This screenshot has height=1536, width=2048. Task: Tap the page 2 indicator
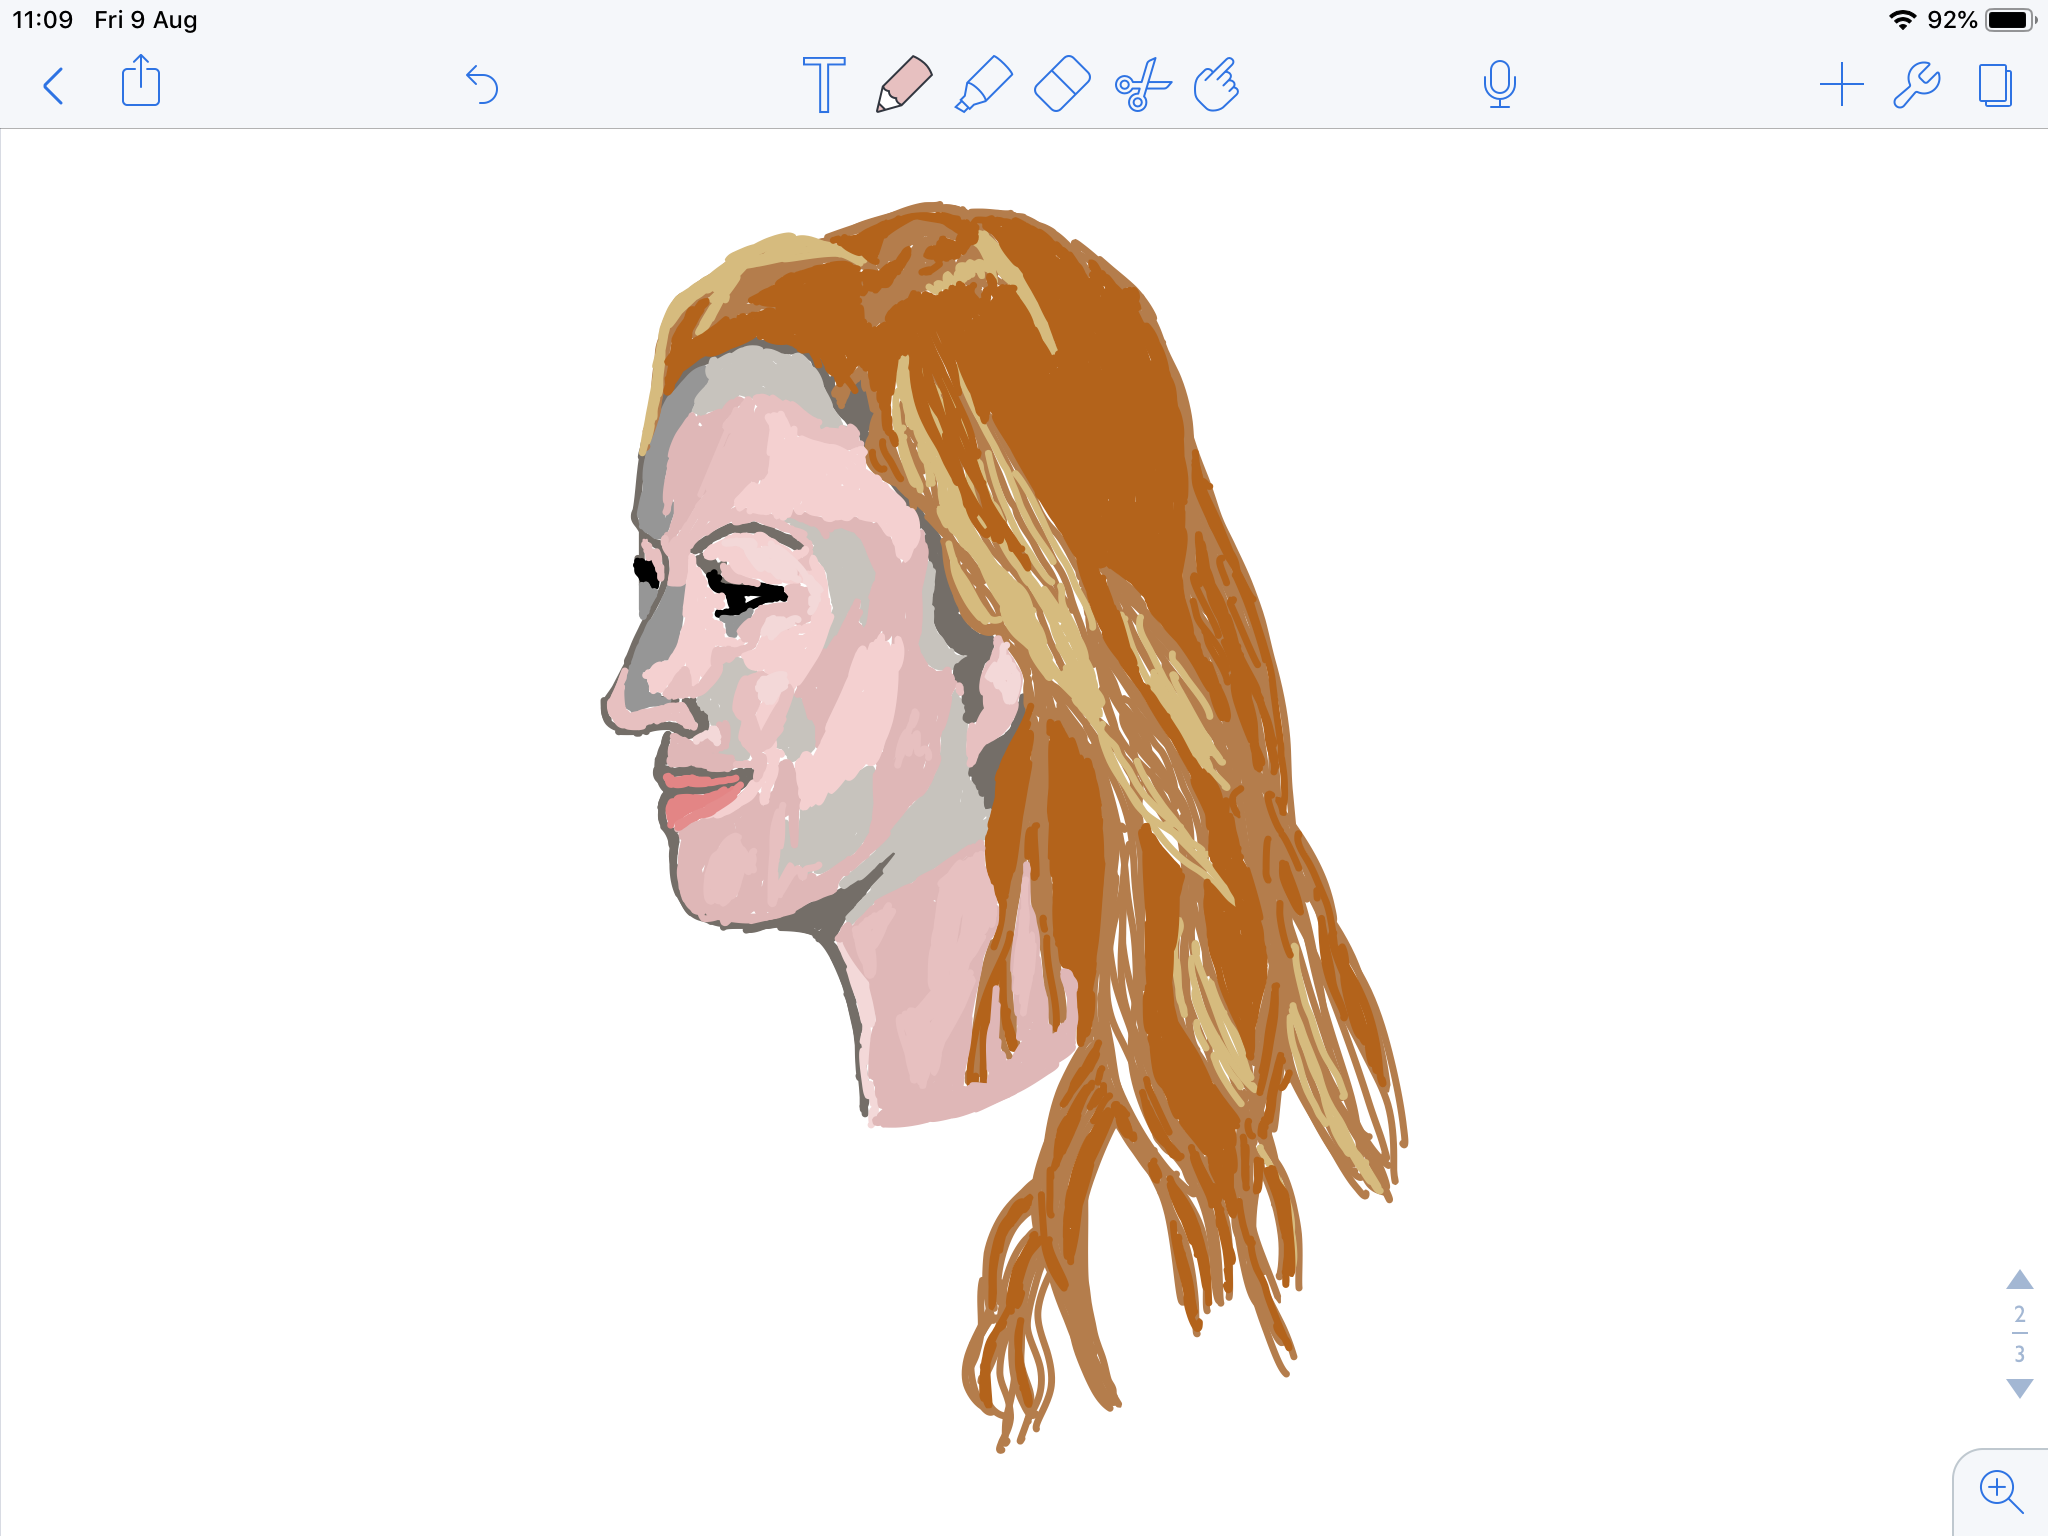(2019, 1314)
